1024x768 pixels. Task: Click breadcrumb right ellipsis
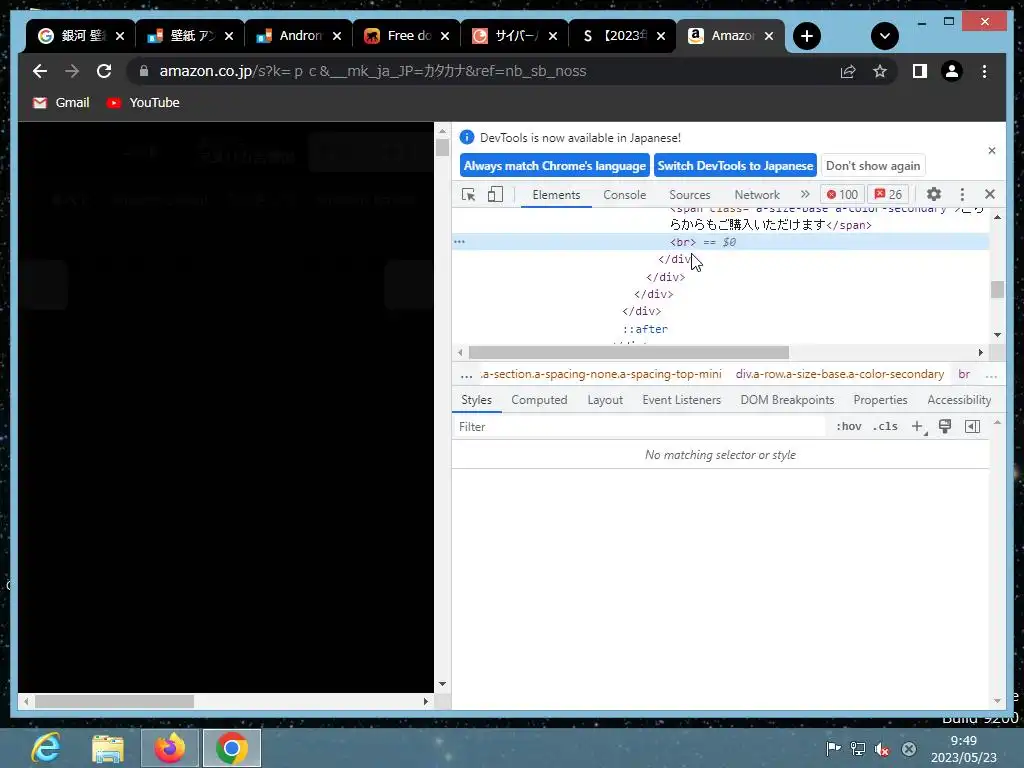tap(991, 375)
